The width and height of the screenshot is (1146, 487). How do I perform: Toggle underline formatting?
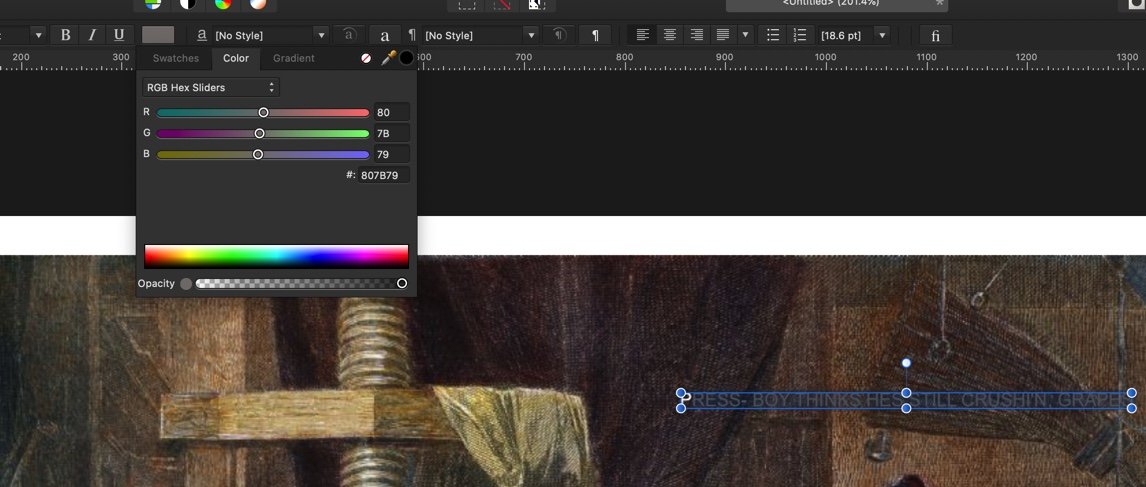click(118, 35)
